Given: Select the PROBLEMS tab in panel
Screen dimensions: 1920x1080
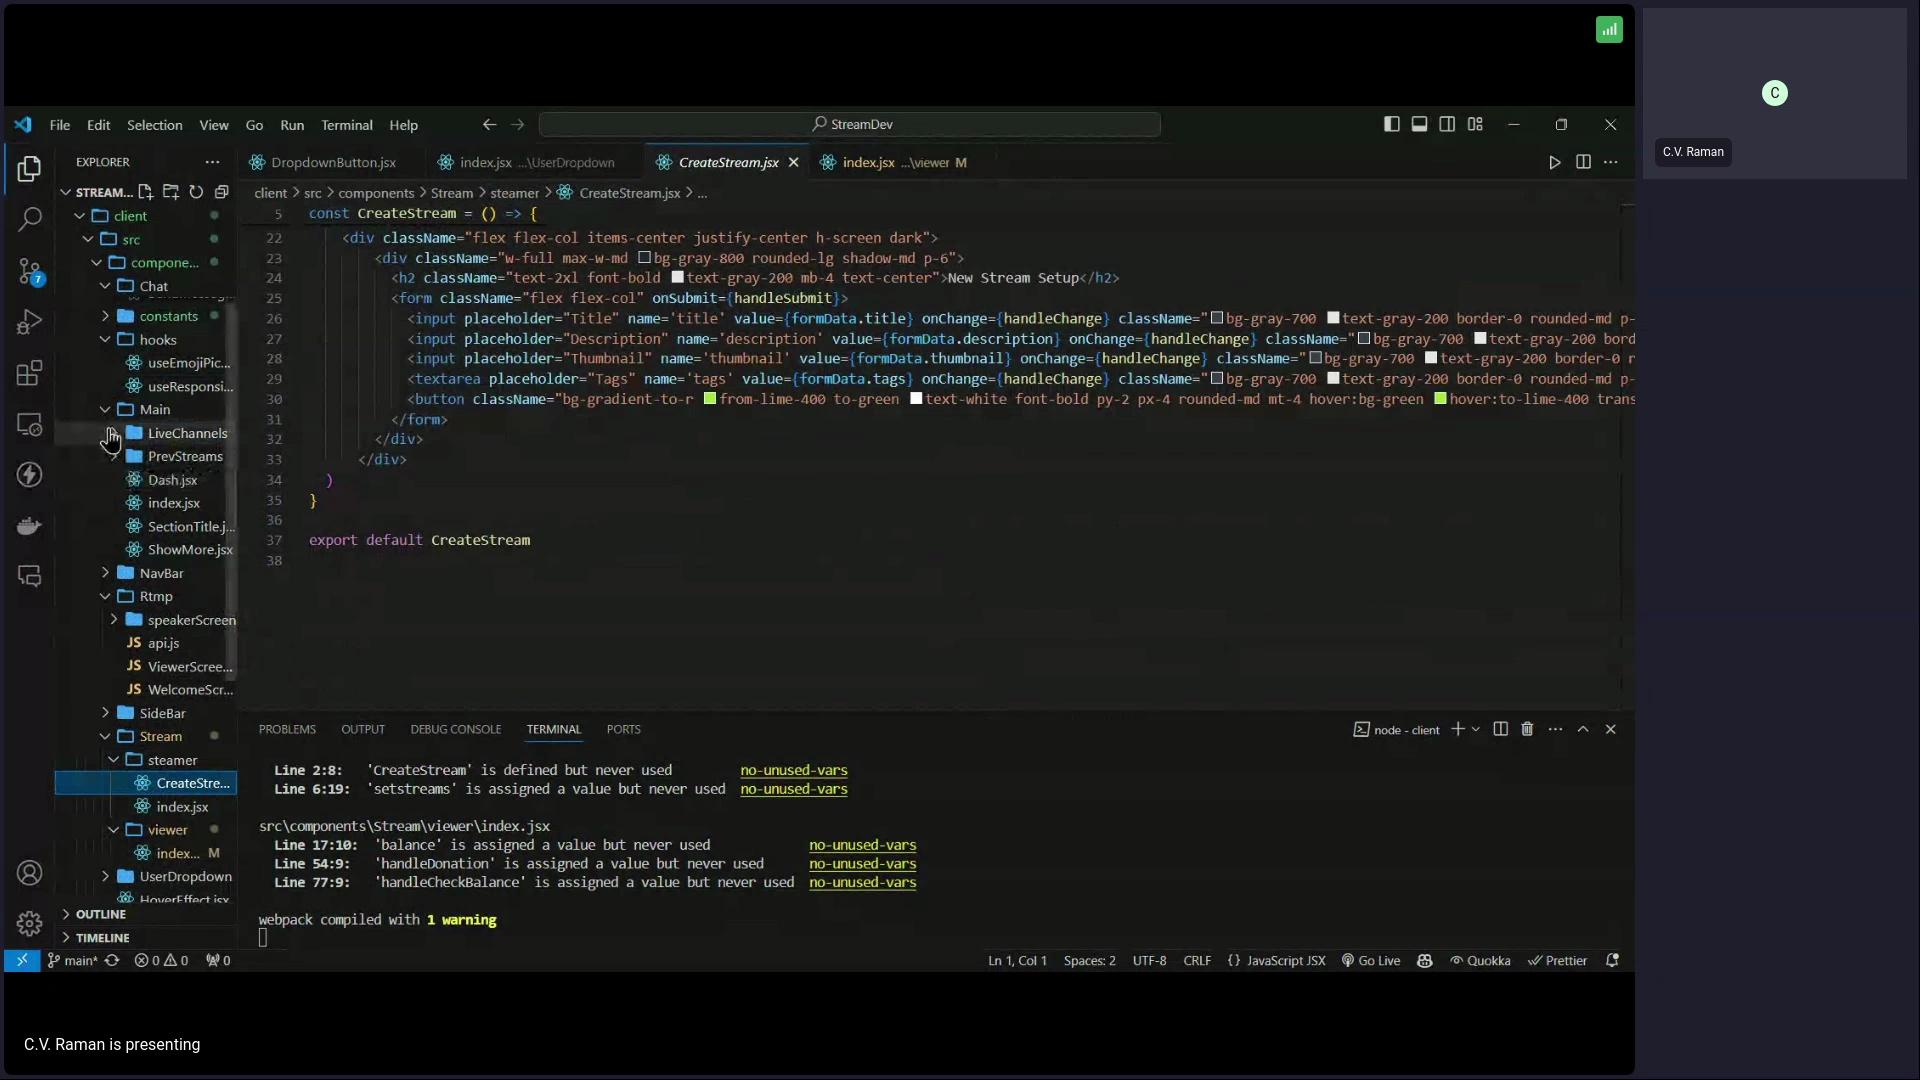Looking at the screenshot, I should 287,729.
